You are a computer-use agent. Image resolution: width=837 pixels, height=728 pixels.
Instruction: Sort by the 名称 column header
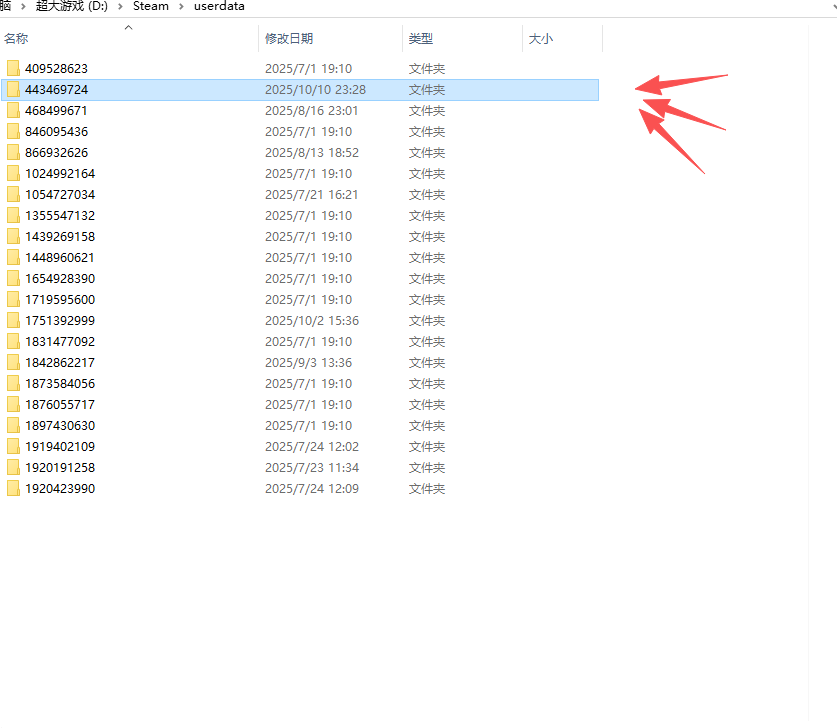coord(16,39)
